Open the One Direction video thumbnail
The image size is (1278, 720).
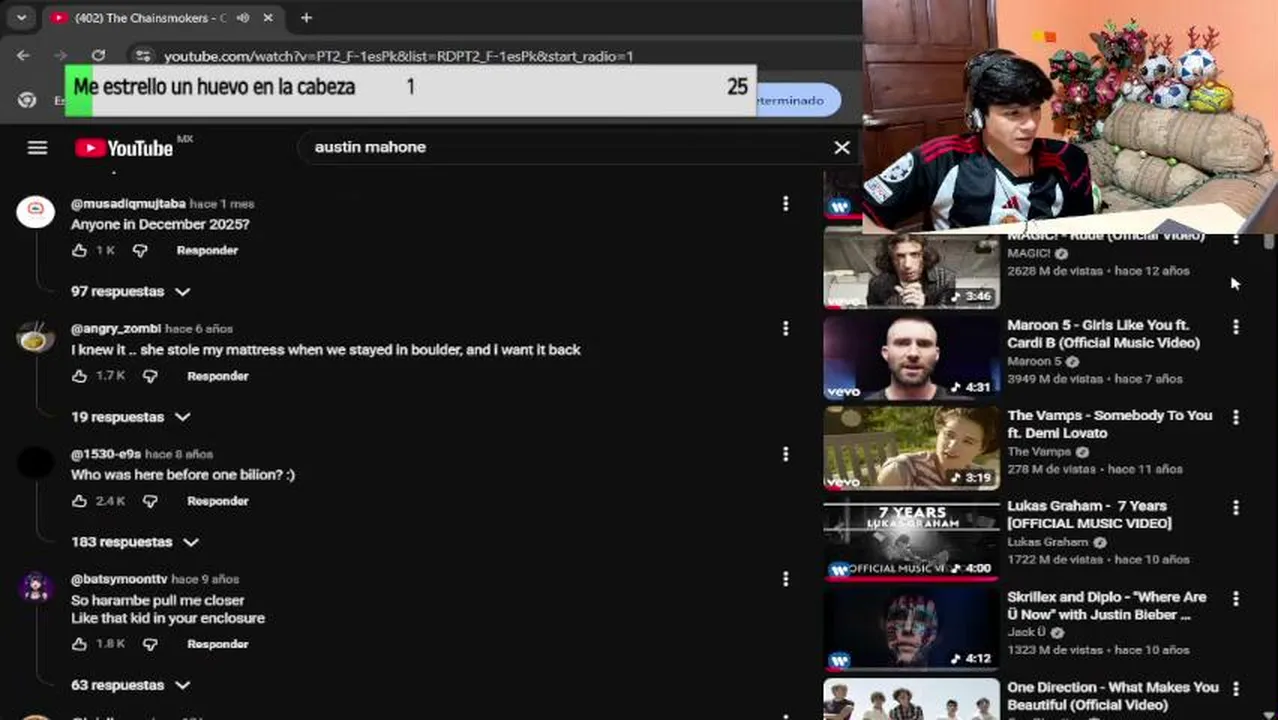[x=911, y=699]
